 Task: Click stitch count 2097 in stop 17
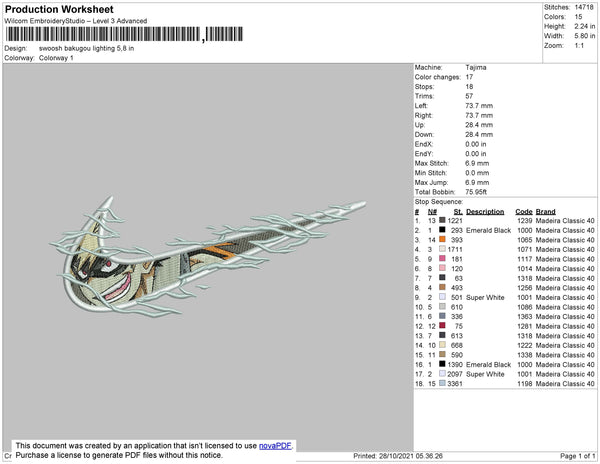pos(455,374)
